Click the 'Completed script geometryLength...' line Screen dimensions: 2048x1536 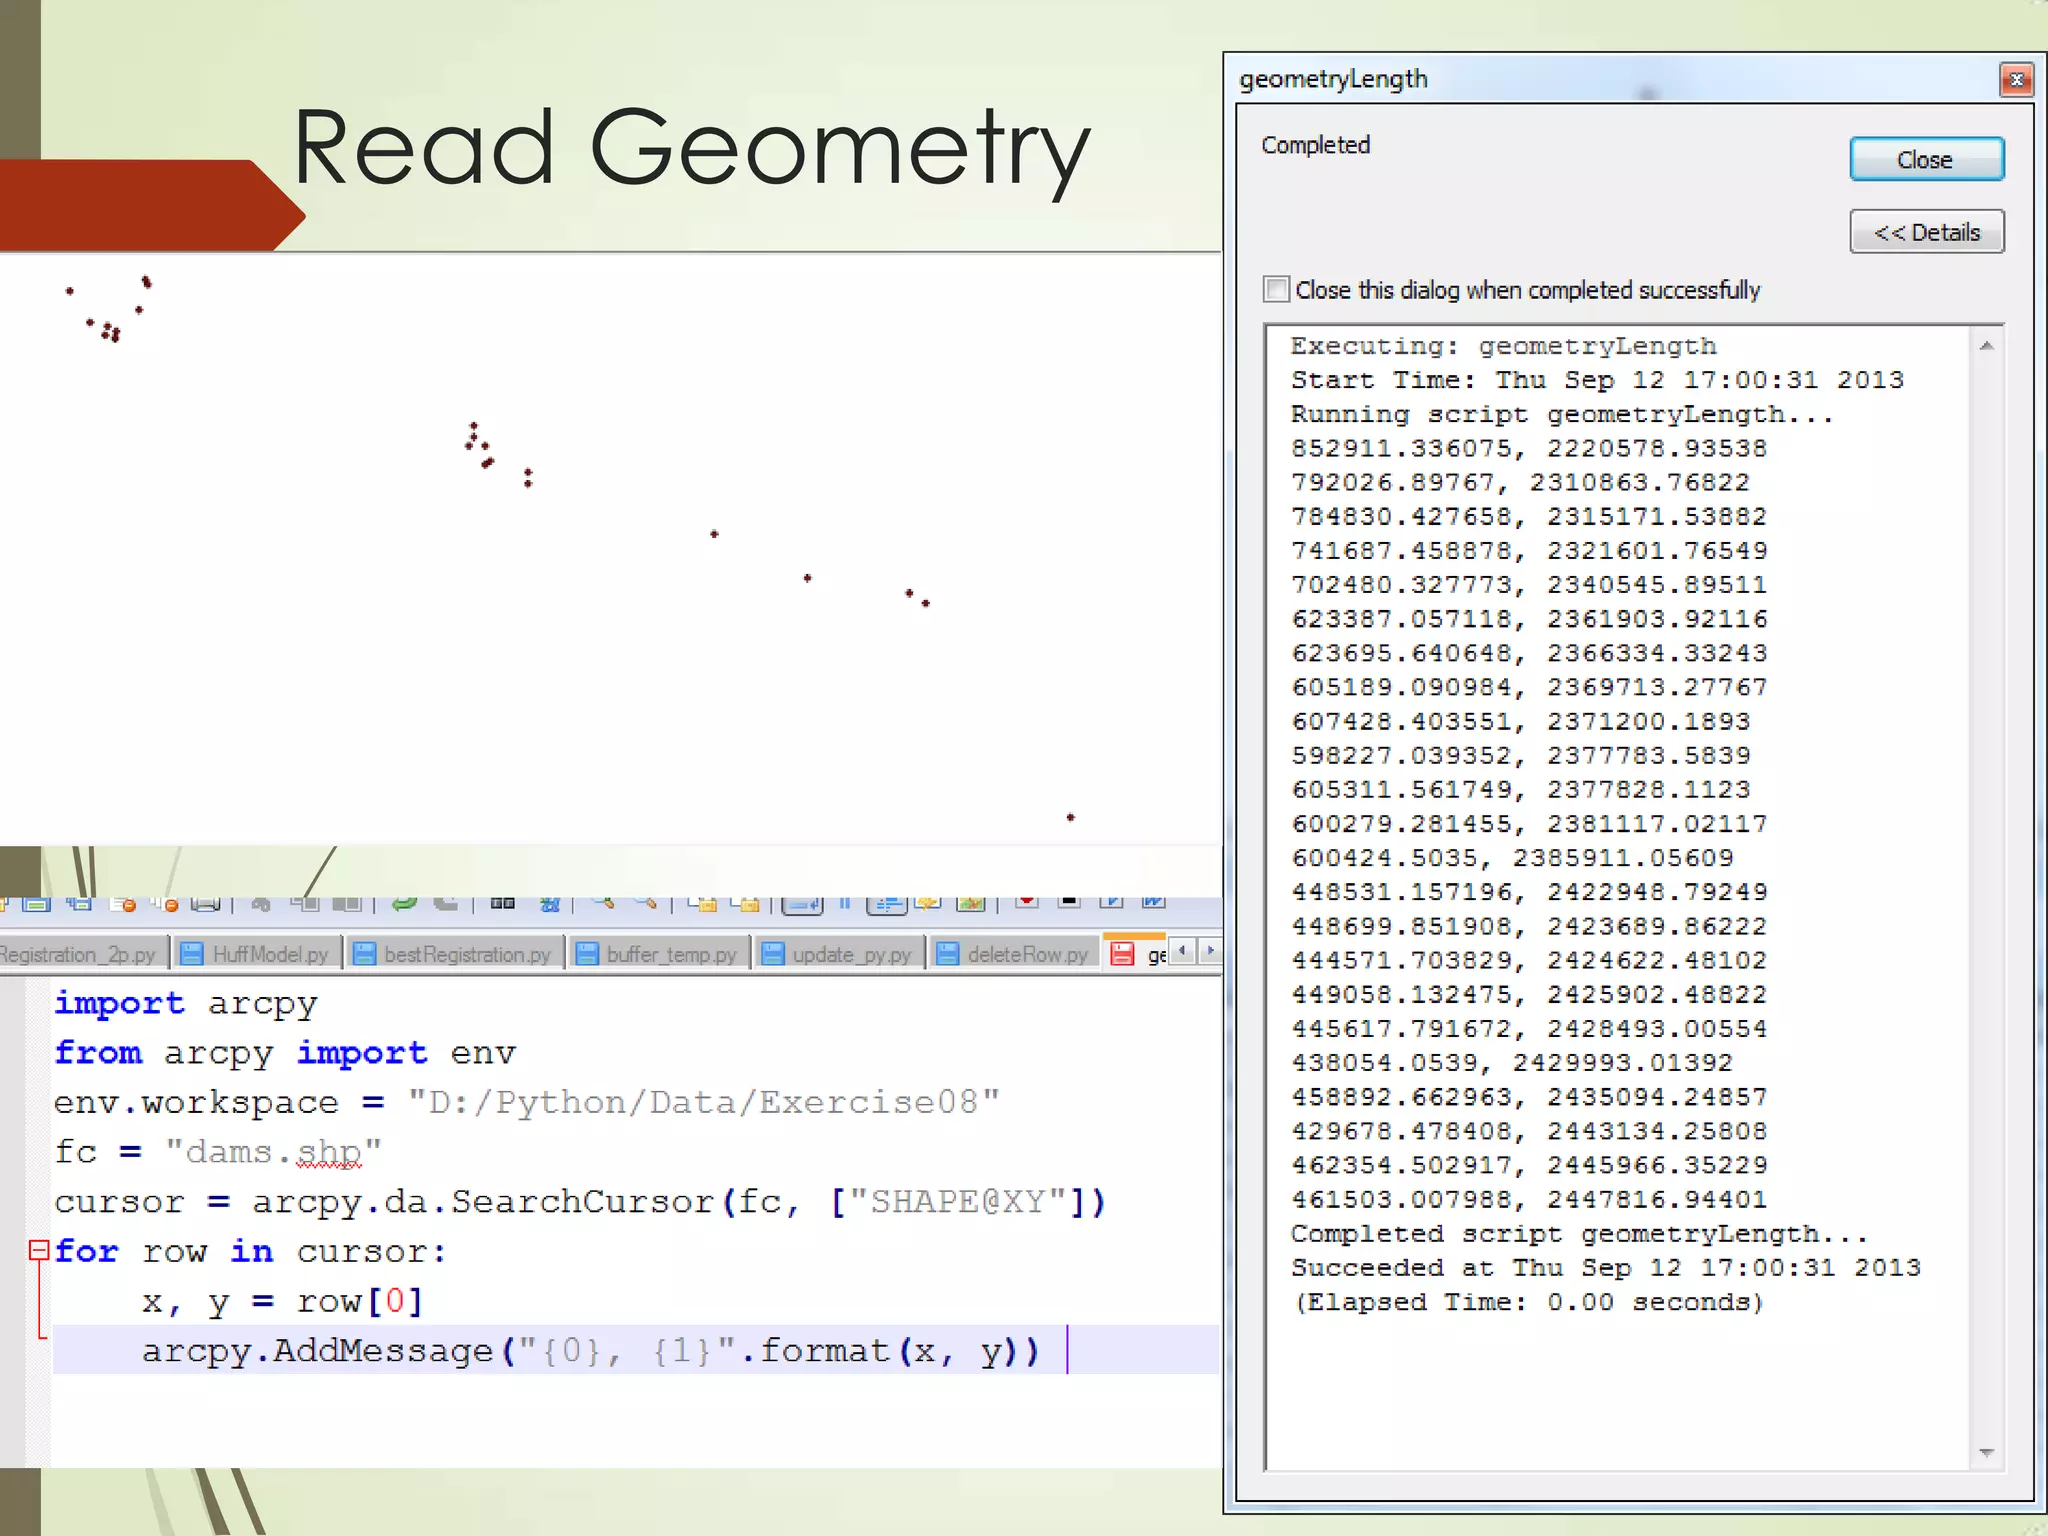pos(1579,1233)
